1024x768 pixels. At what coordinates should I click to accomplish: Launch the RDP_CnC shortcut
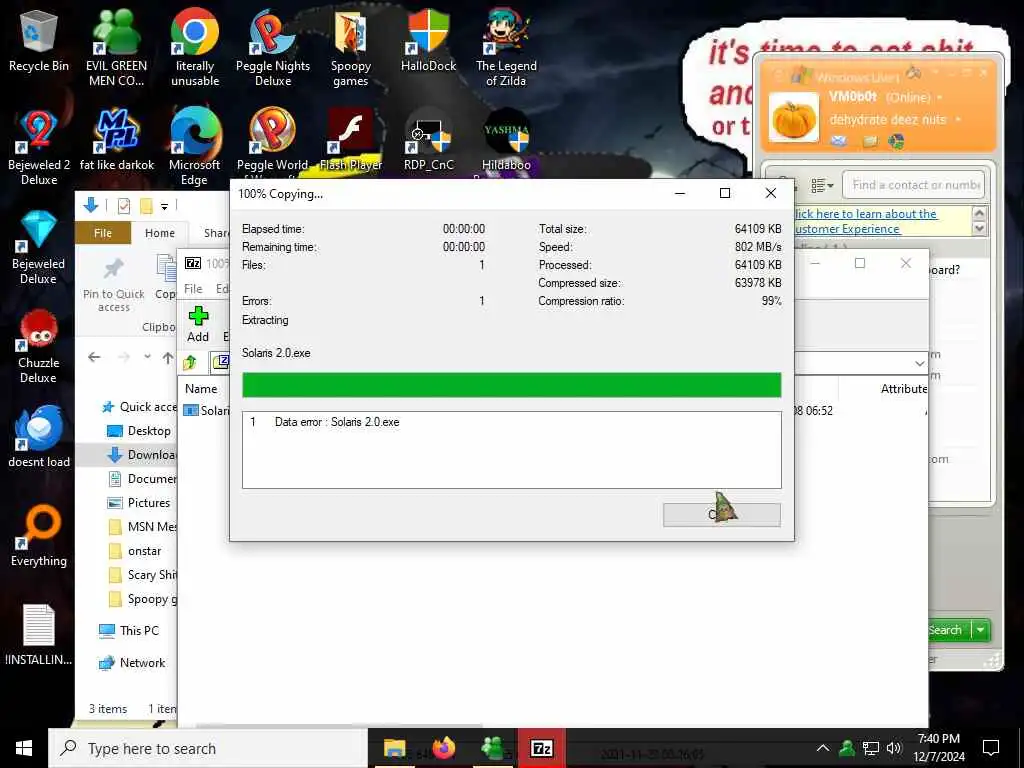click(x=428, y=140)
